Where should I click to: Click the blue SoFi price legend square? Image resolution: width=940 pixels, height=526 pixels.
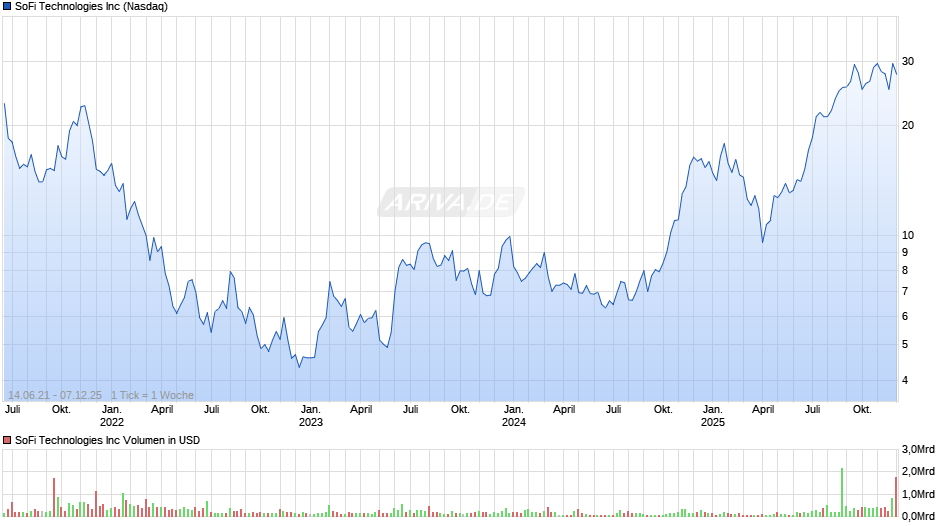click(7, 7)
